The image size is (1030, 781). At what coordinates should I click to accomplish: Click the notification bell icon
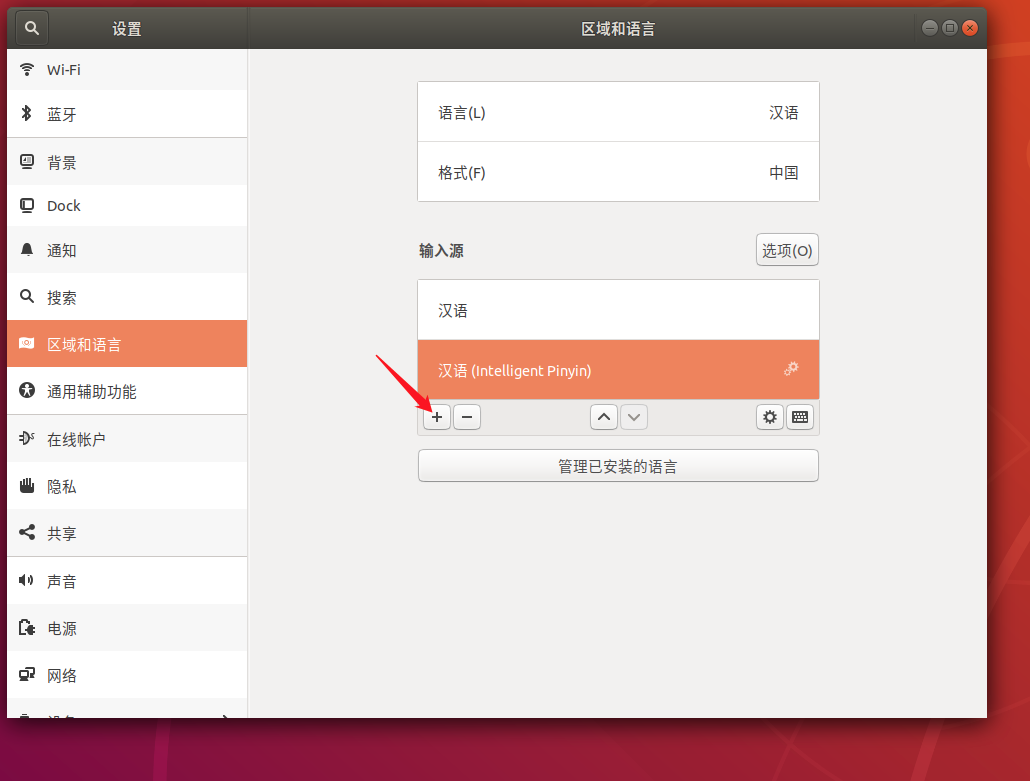(x=27, y=250)
